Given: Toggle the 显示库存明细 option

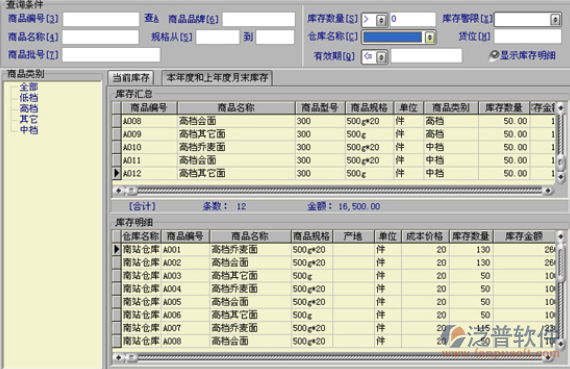Looking at the screenshot, I should (522, 55).
